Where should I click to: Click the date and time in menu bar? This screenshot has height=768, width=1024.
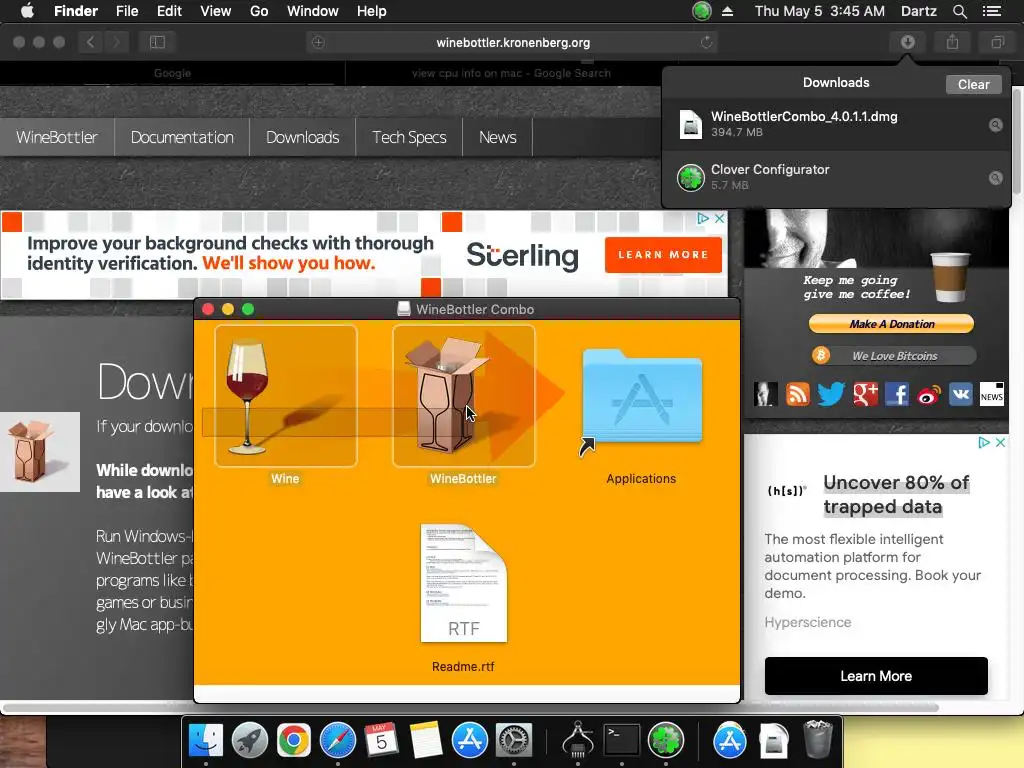coord(820,11)
